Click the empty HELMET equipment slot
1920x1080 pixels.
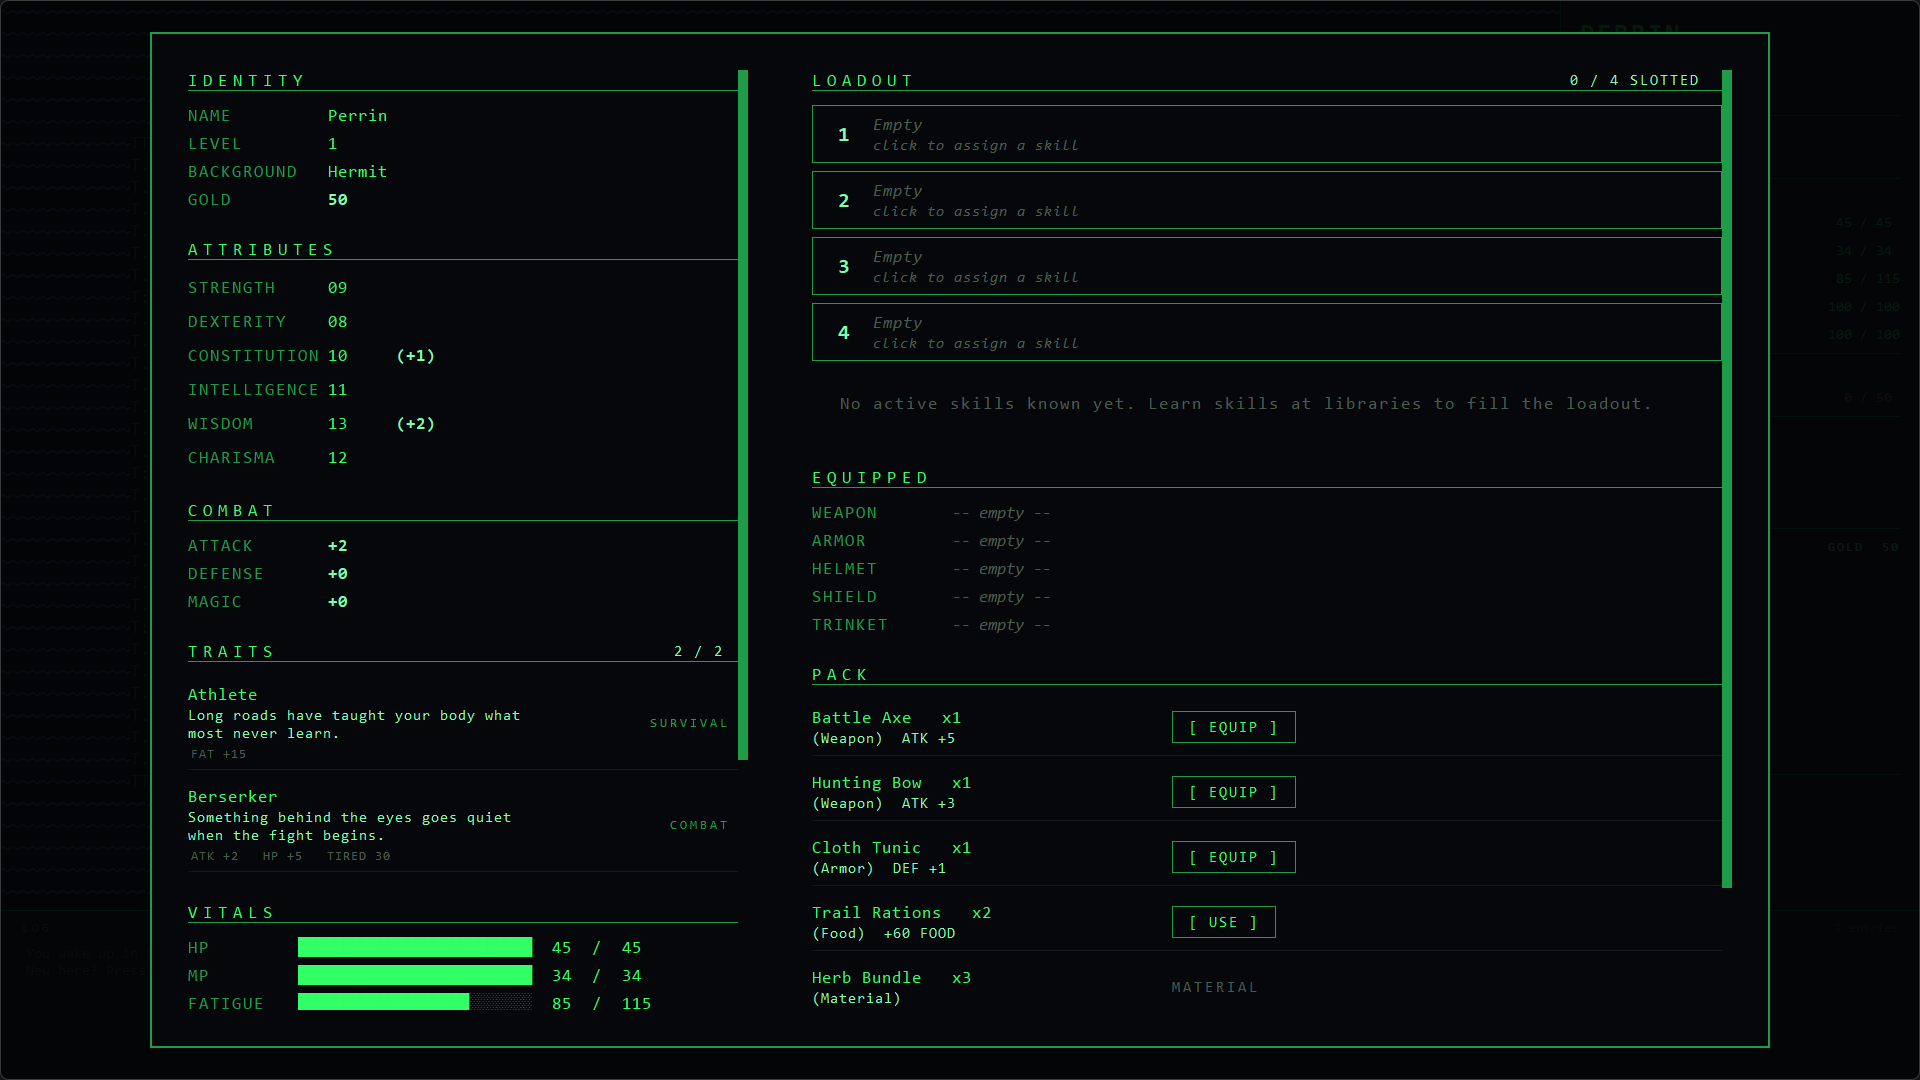[1001, 569]
